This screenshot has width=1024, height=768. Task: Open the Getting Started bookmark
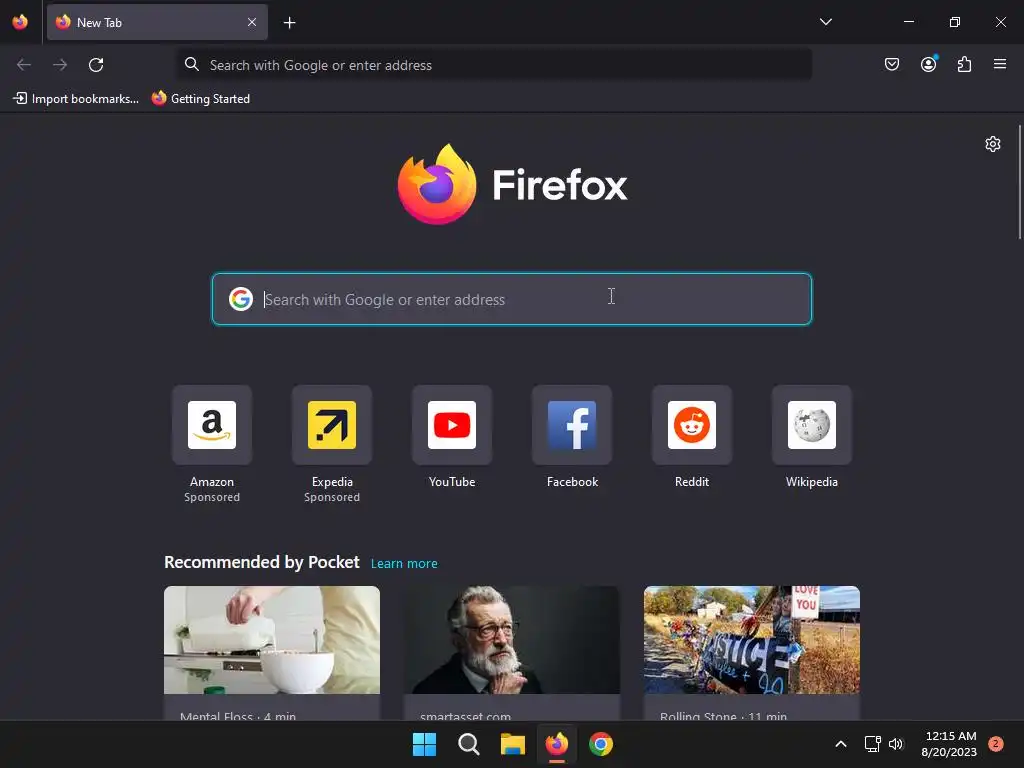[x=201, y=99]
